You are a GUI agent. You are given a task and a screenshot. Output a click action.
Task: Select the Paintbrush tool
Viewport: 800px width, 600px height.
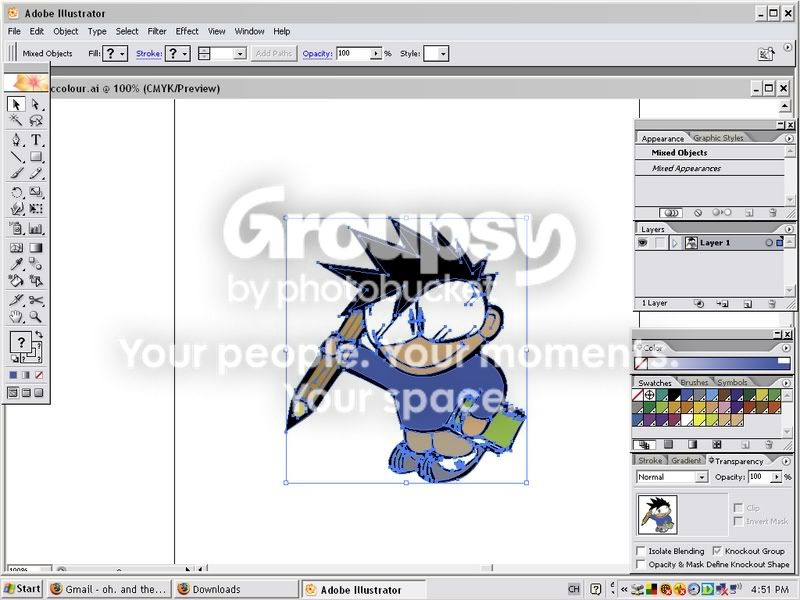16,173
